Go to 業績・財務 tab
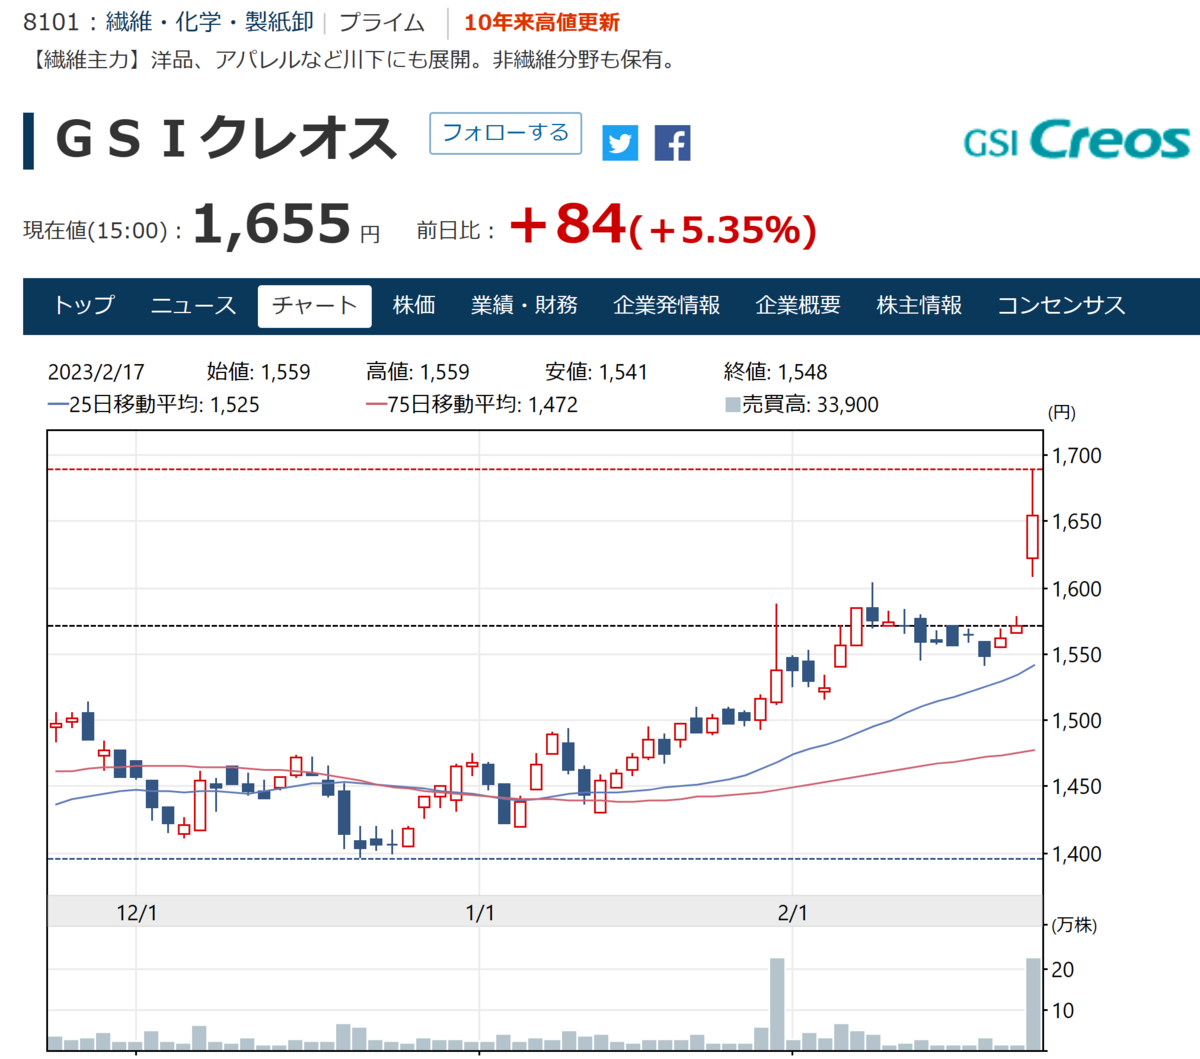This screenshot has width=1200, height=1059. click(524, 305)
